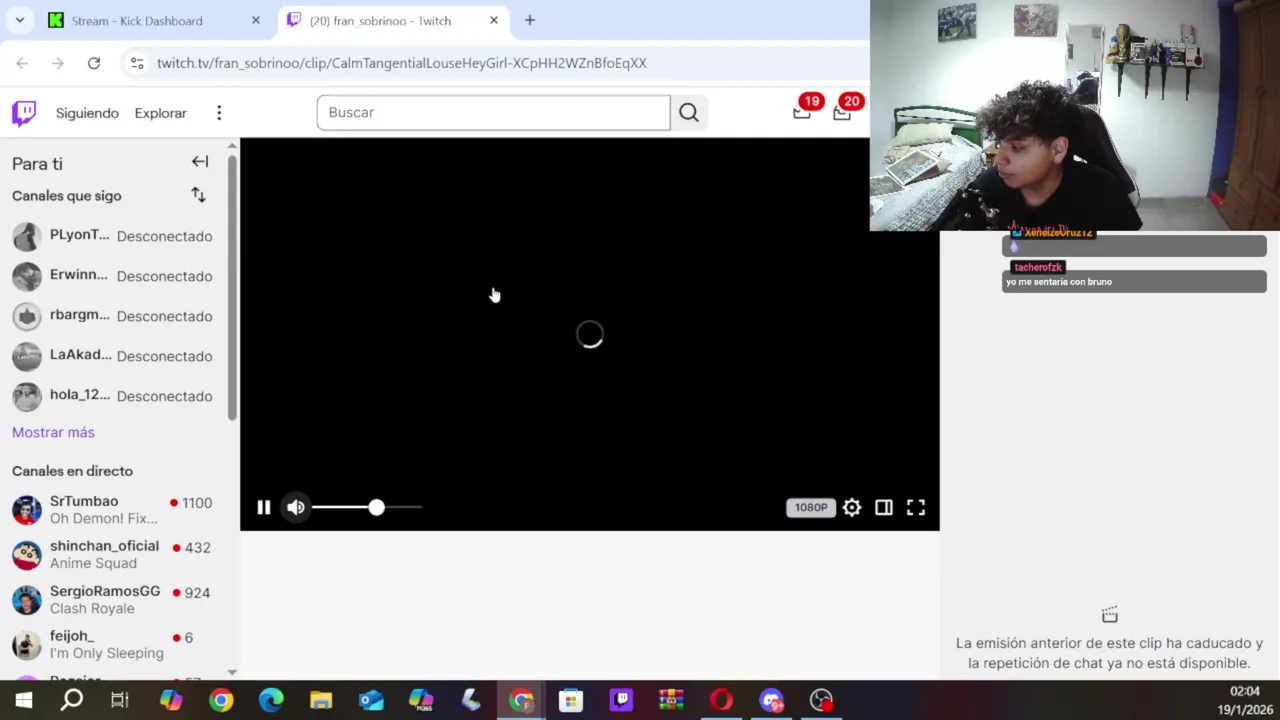Click the 'Canales que sigo' heading
Viewport: 1280px width, 720px height.
click(x=67, y=196)
